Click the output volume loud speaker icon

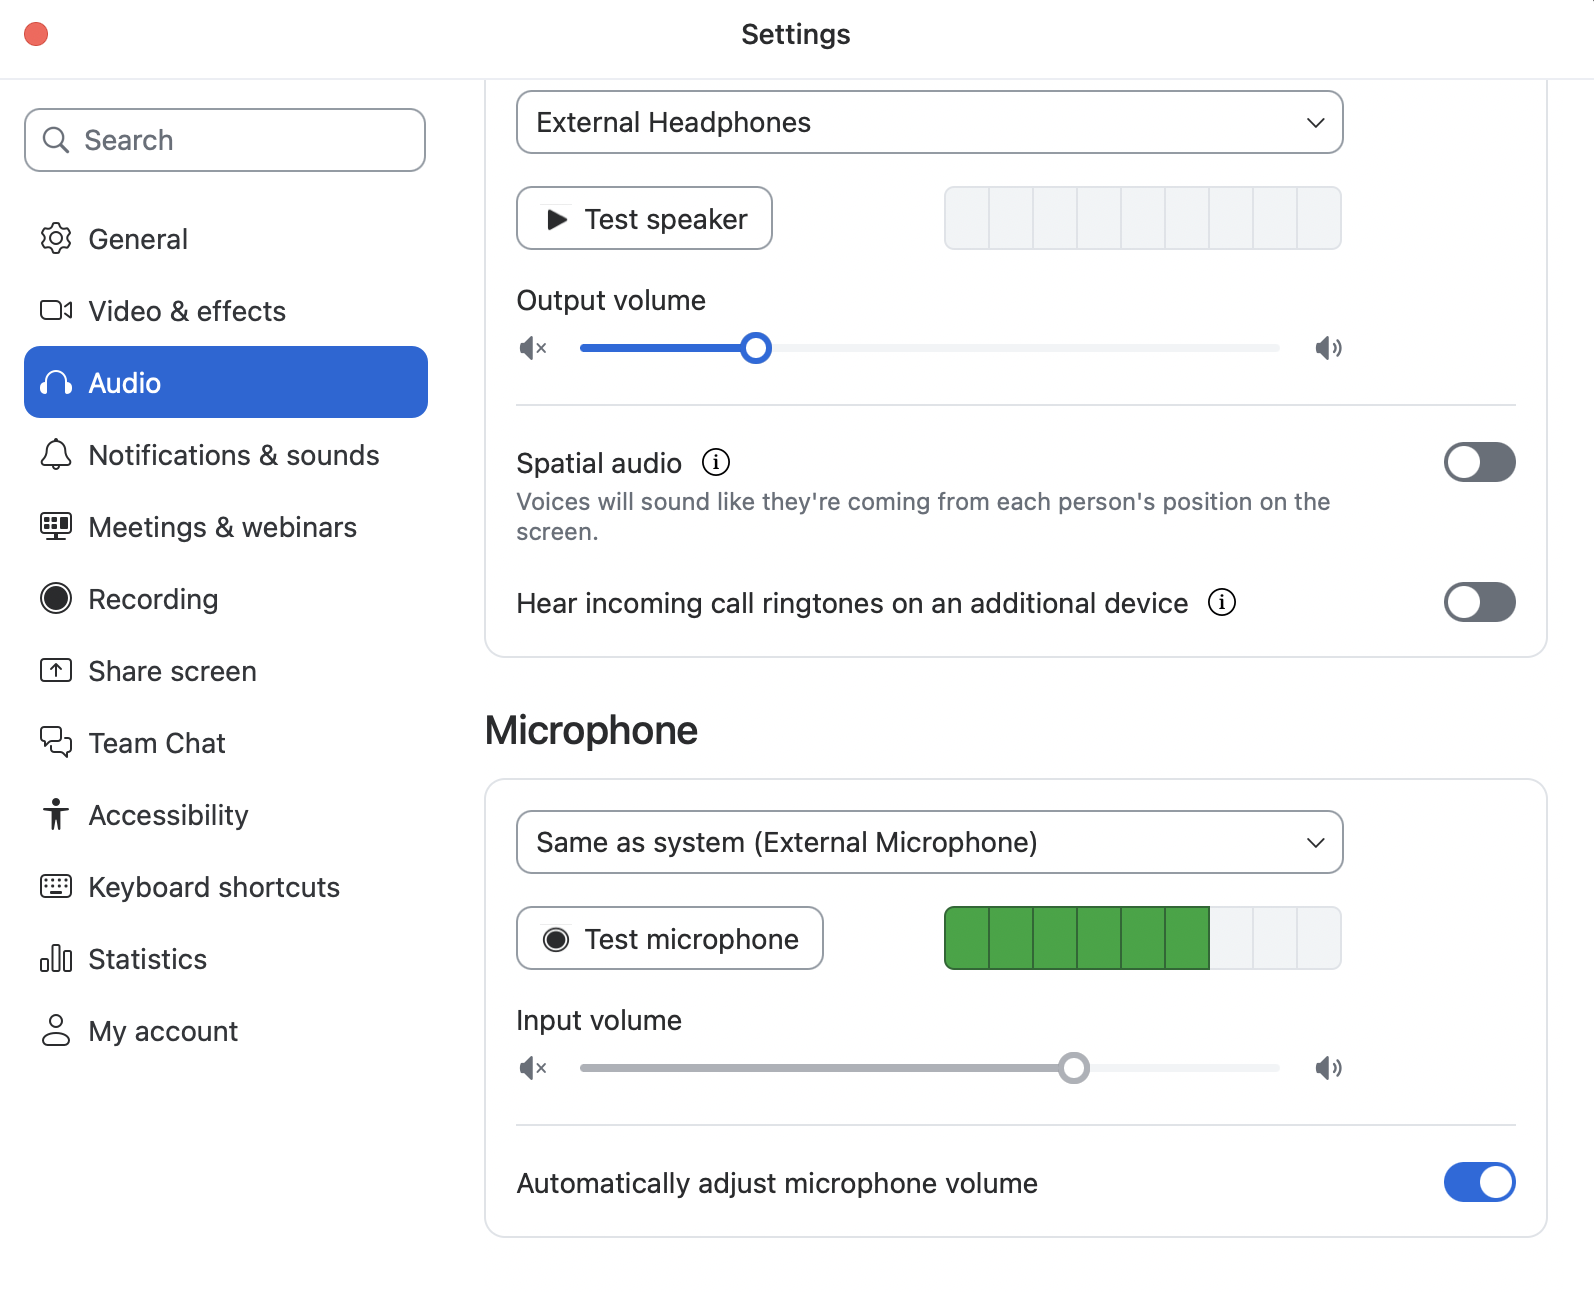coord(1328,348)
